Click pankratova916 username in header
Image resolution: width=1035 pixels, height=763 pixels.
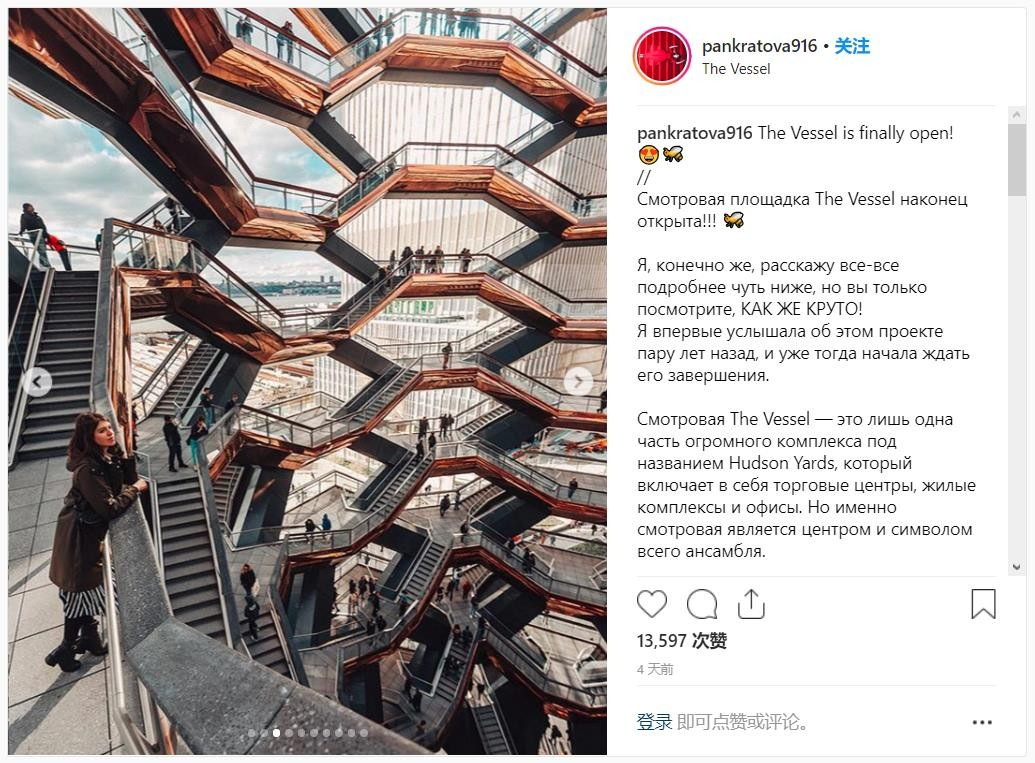click(760, 46)
